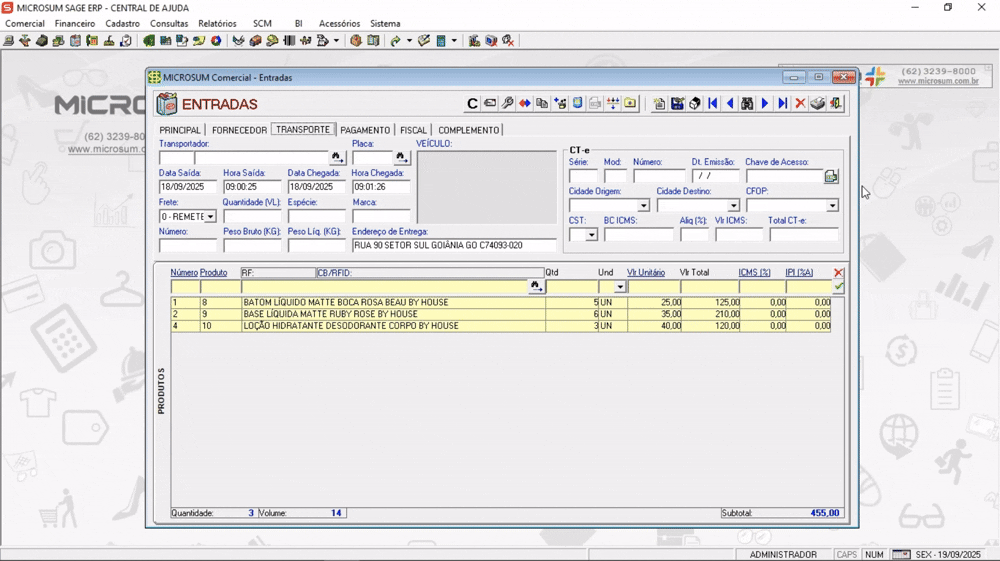This screenshot has width=1000, height=561.
Task: Open the wrench settings tool in Entradas
Action: tap(508, 103)
